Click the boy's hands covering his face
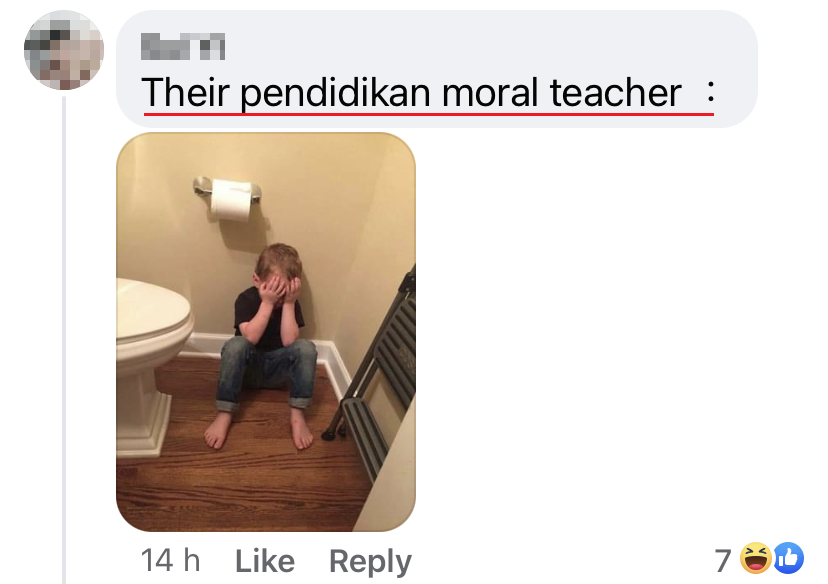Screen dimensions: 828x584 (280, 292)
